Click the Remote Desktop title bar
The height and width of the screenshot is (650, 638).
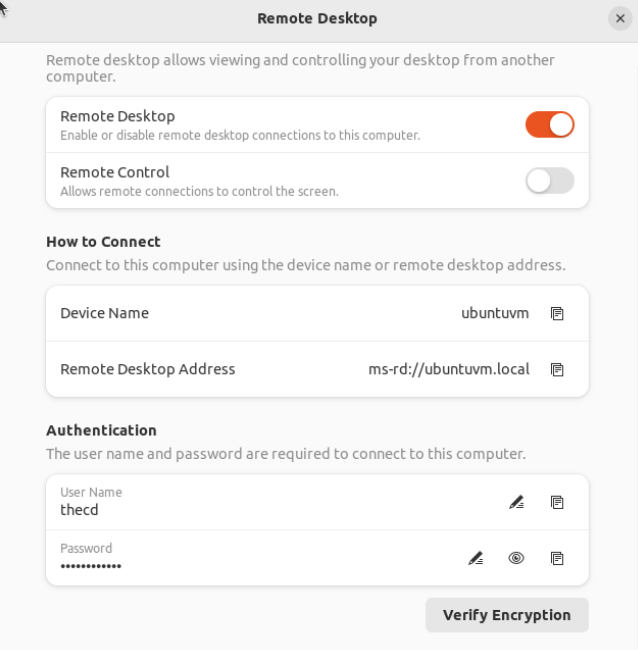(317, 18)
